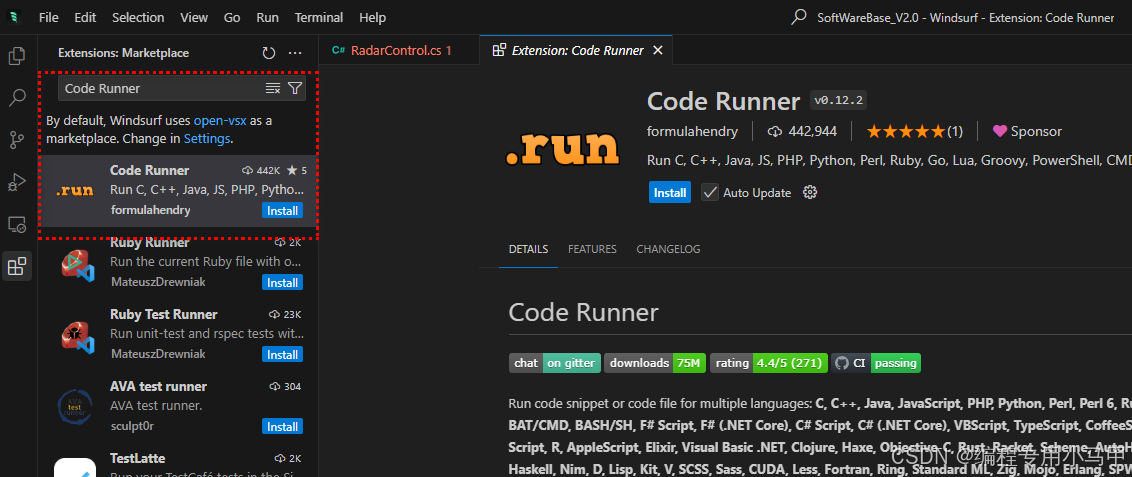The width and height of the screenshot is (1132, 477).
Task: Install the AVA test runner extension
Action: [x=282, y=427]
